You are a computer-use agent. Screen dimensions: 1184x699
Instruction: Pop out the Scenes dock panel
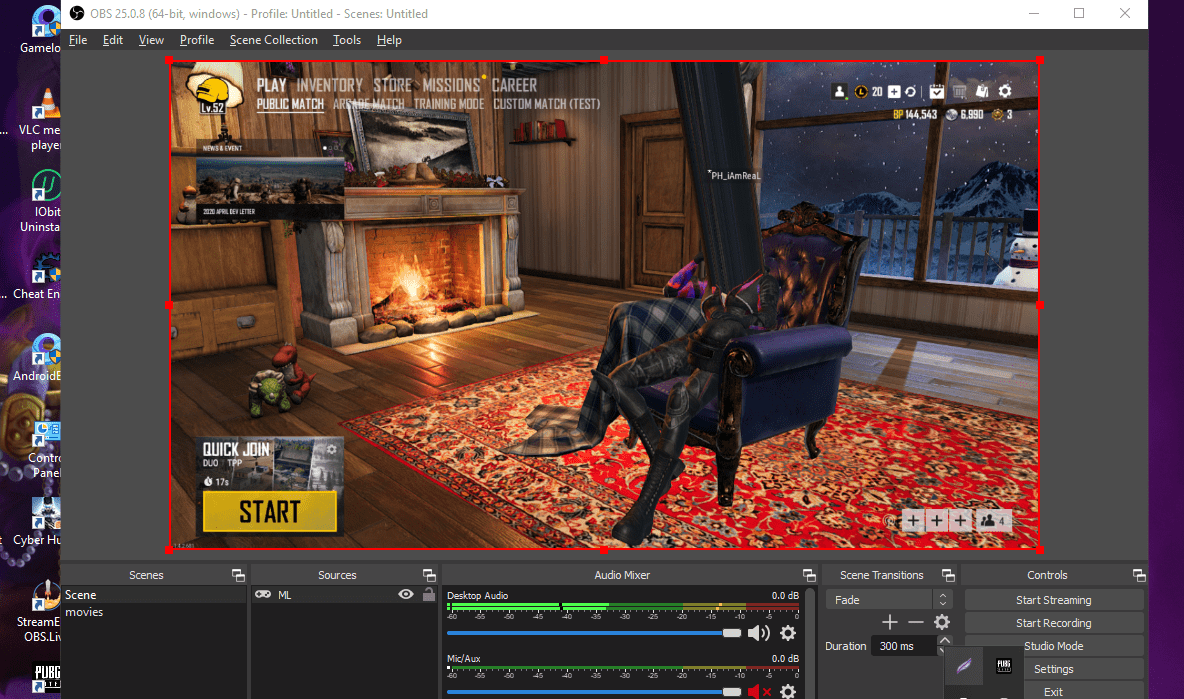click(x=238, y=575)
